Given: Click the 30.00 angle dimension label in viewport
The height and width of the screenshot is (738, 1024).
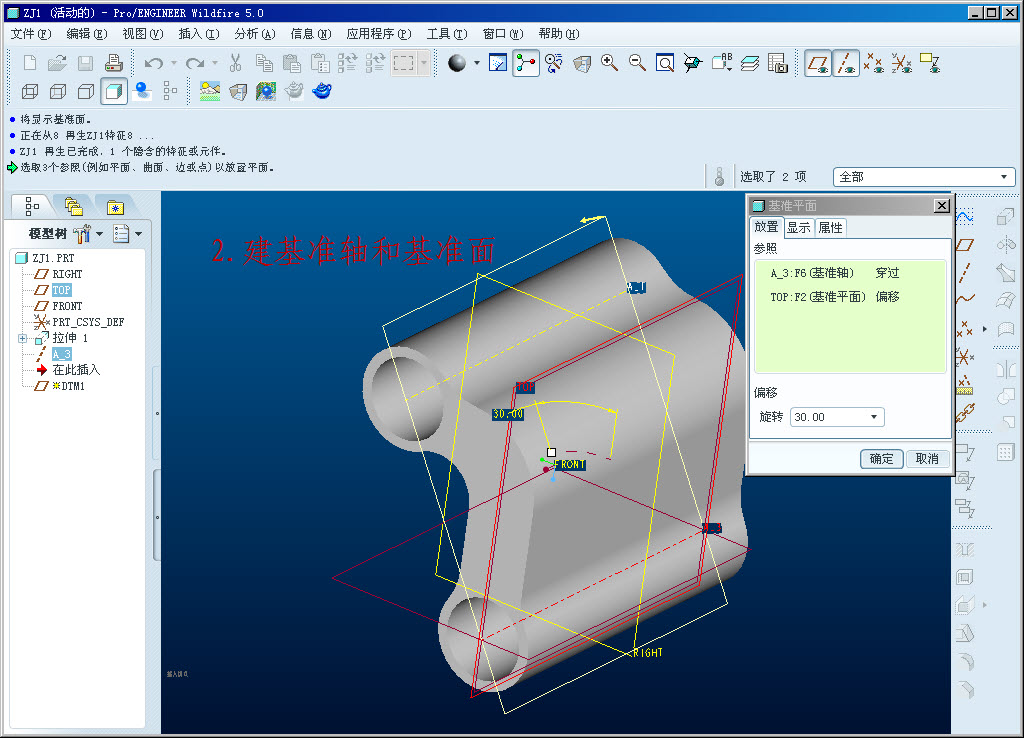Looking at the screenshot, I should click(x=508, y=414).
